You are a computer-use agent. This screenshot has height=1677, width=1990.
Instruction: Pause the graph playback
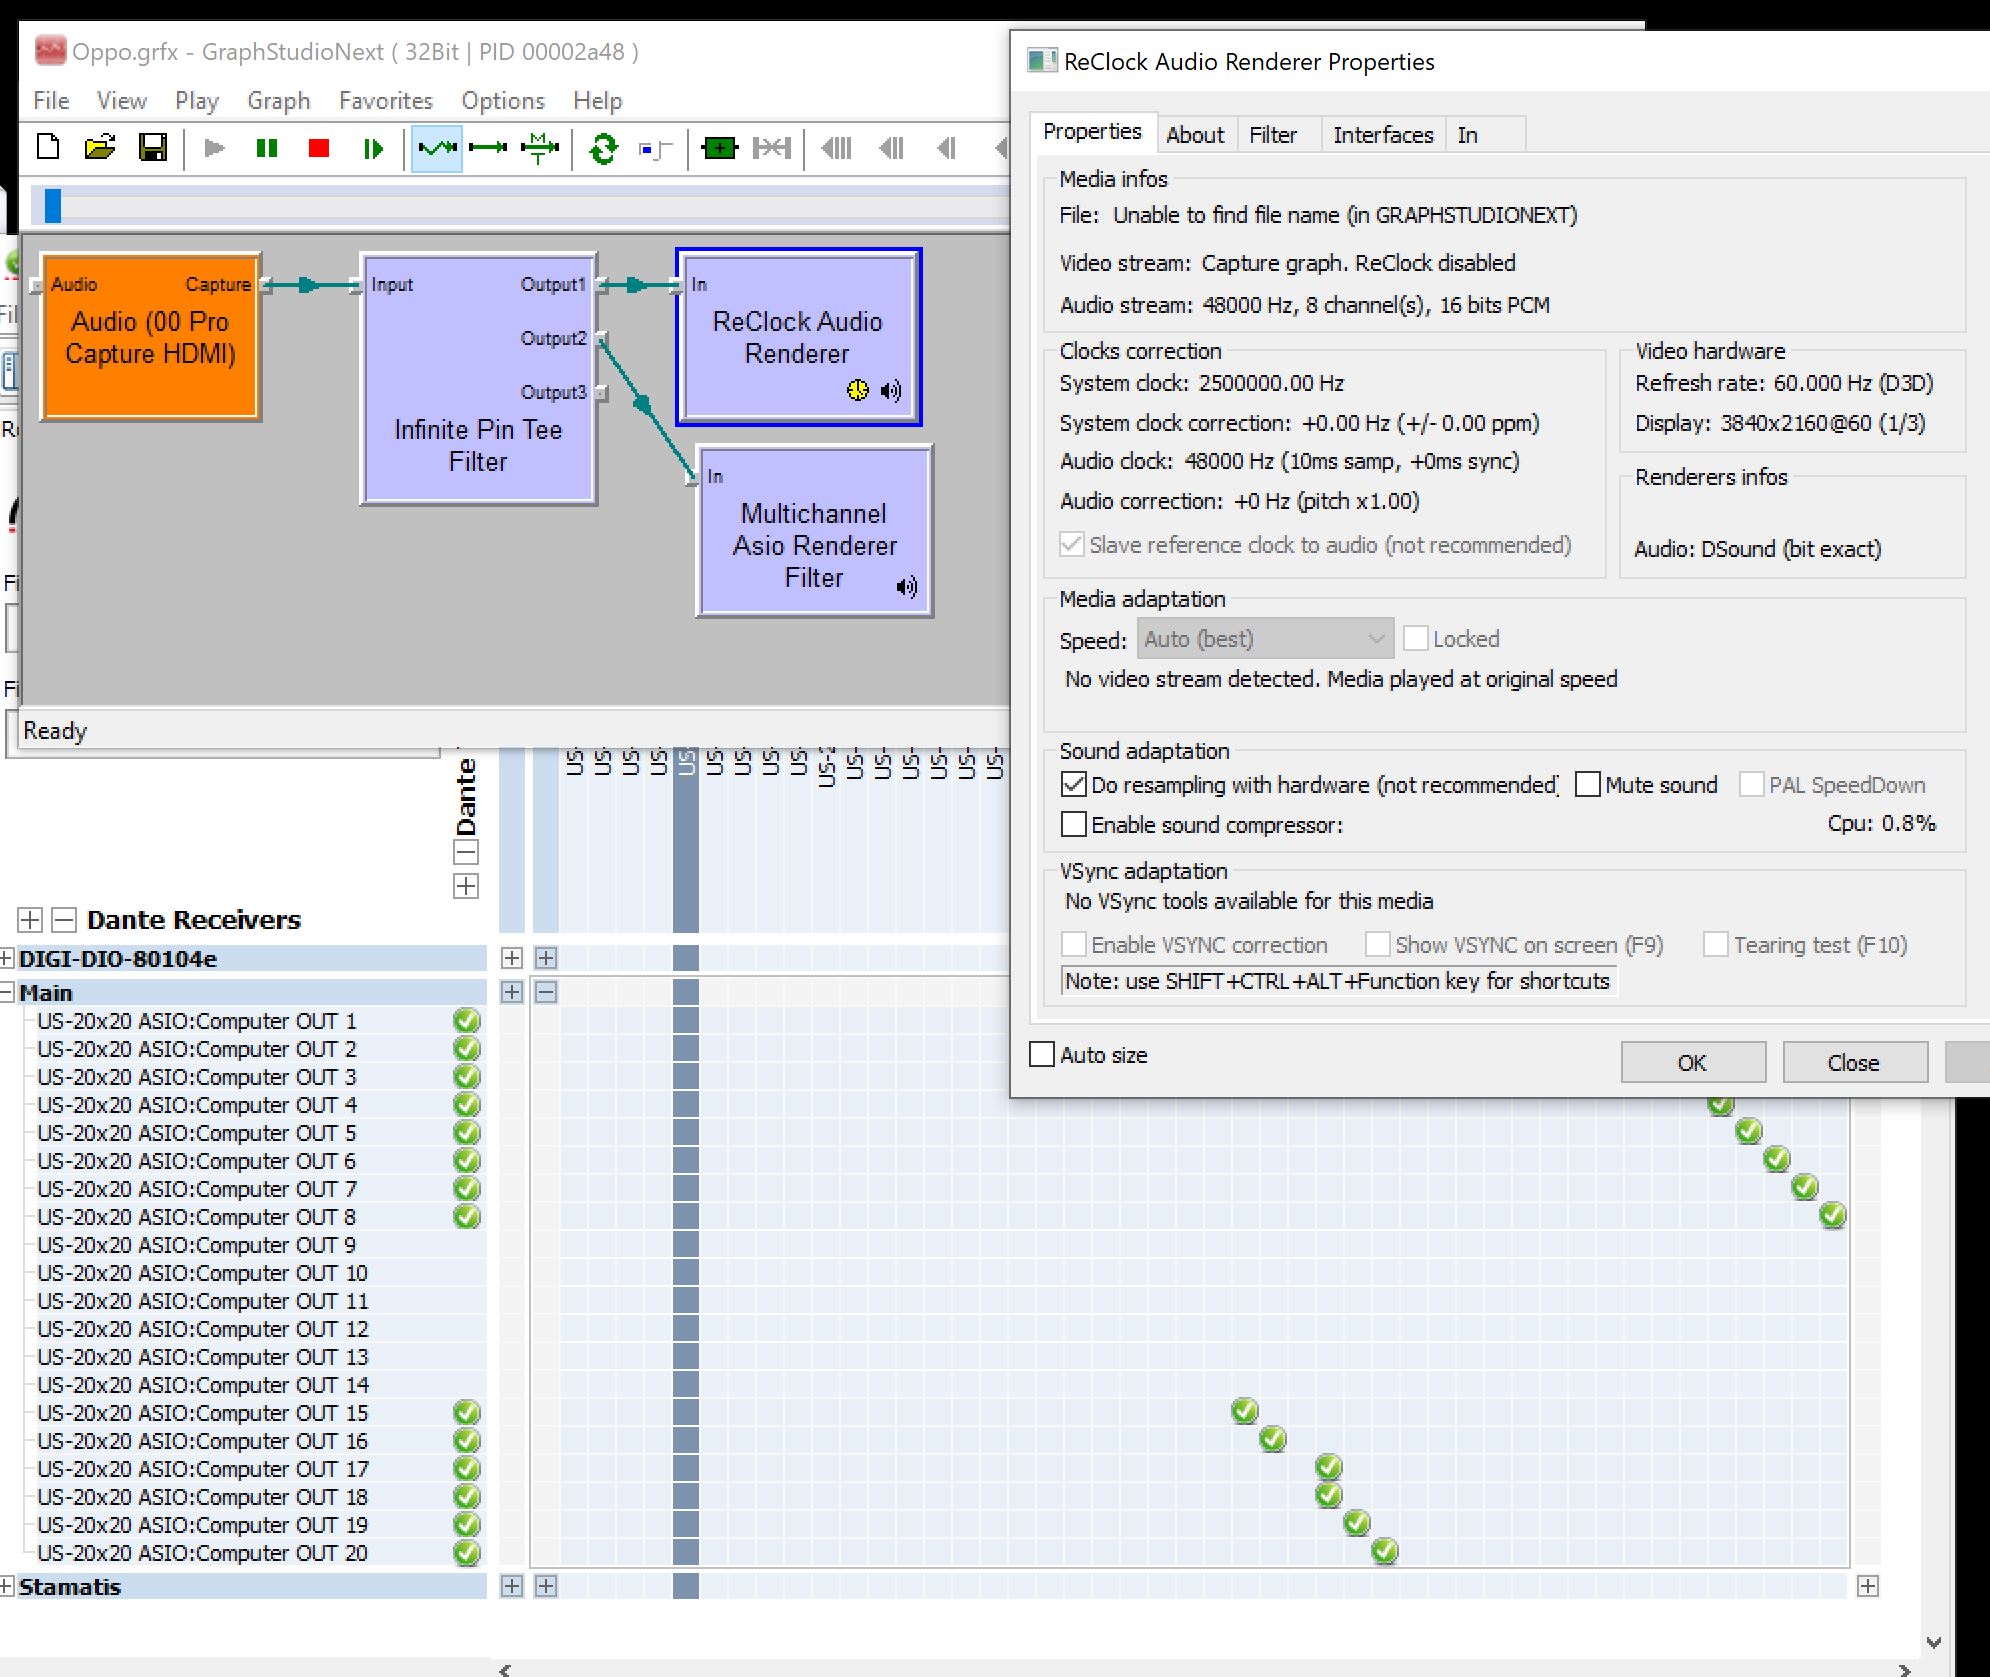tap(266, 148)
